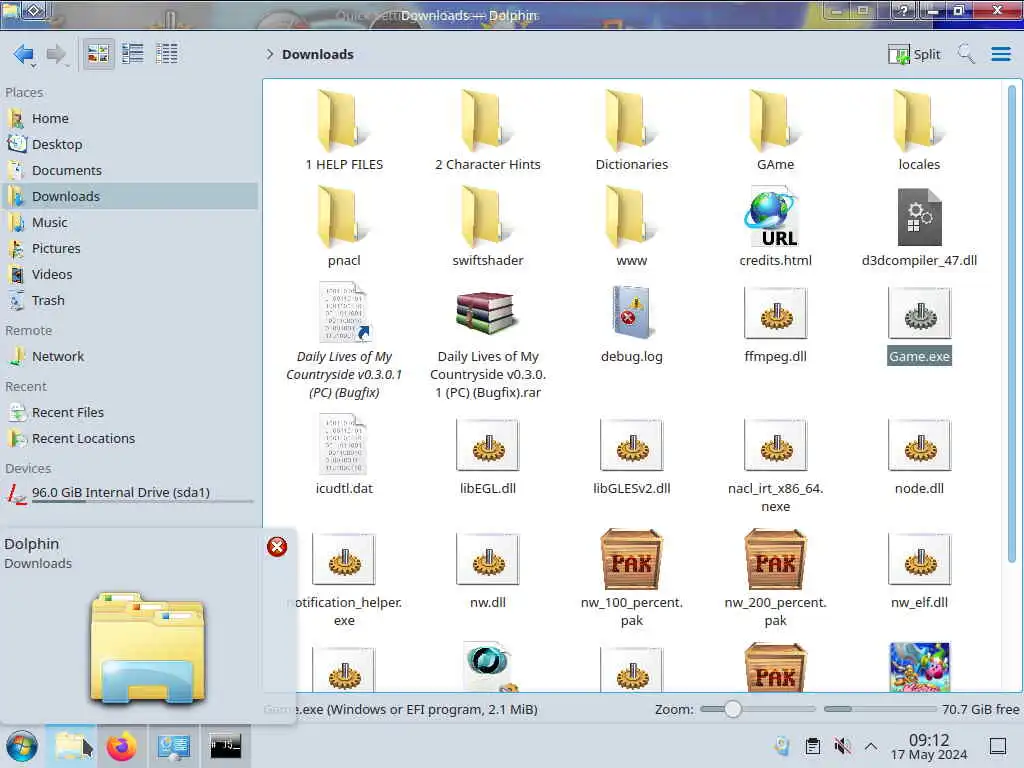Viewport: 1024px width, 768px height.
Task: Click the vertical scrollbar of file view
Action: pyautogui.click(x=1012, y=323)
